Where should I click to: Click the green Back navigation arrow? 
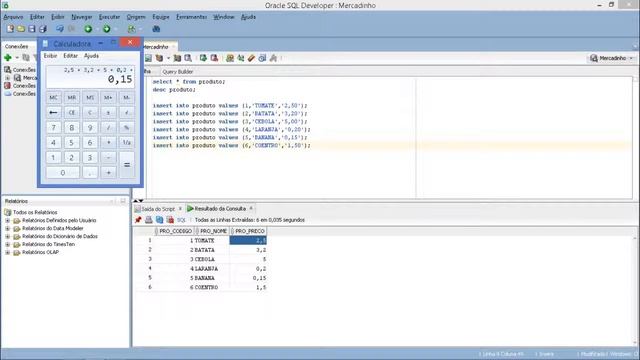point(88,29)
